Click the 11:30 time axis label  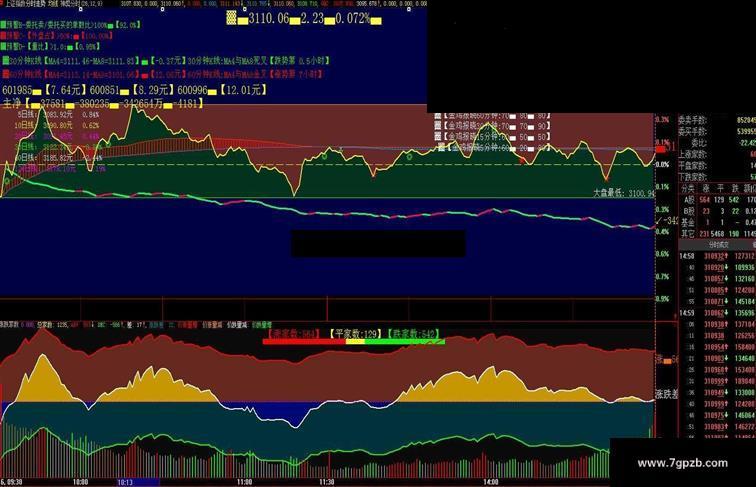coord(327,482)
